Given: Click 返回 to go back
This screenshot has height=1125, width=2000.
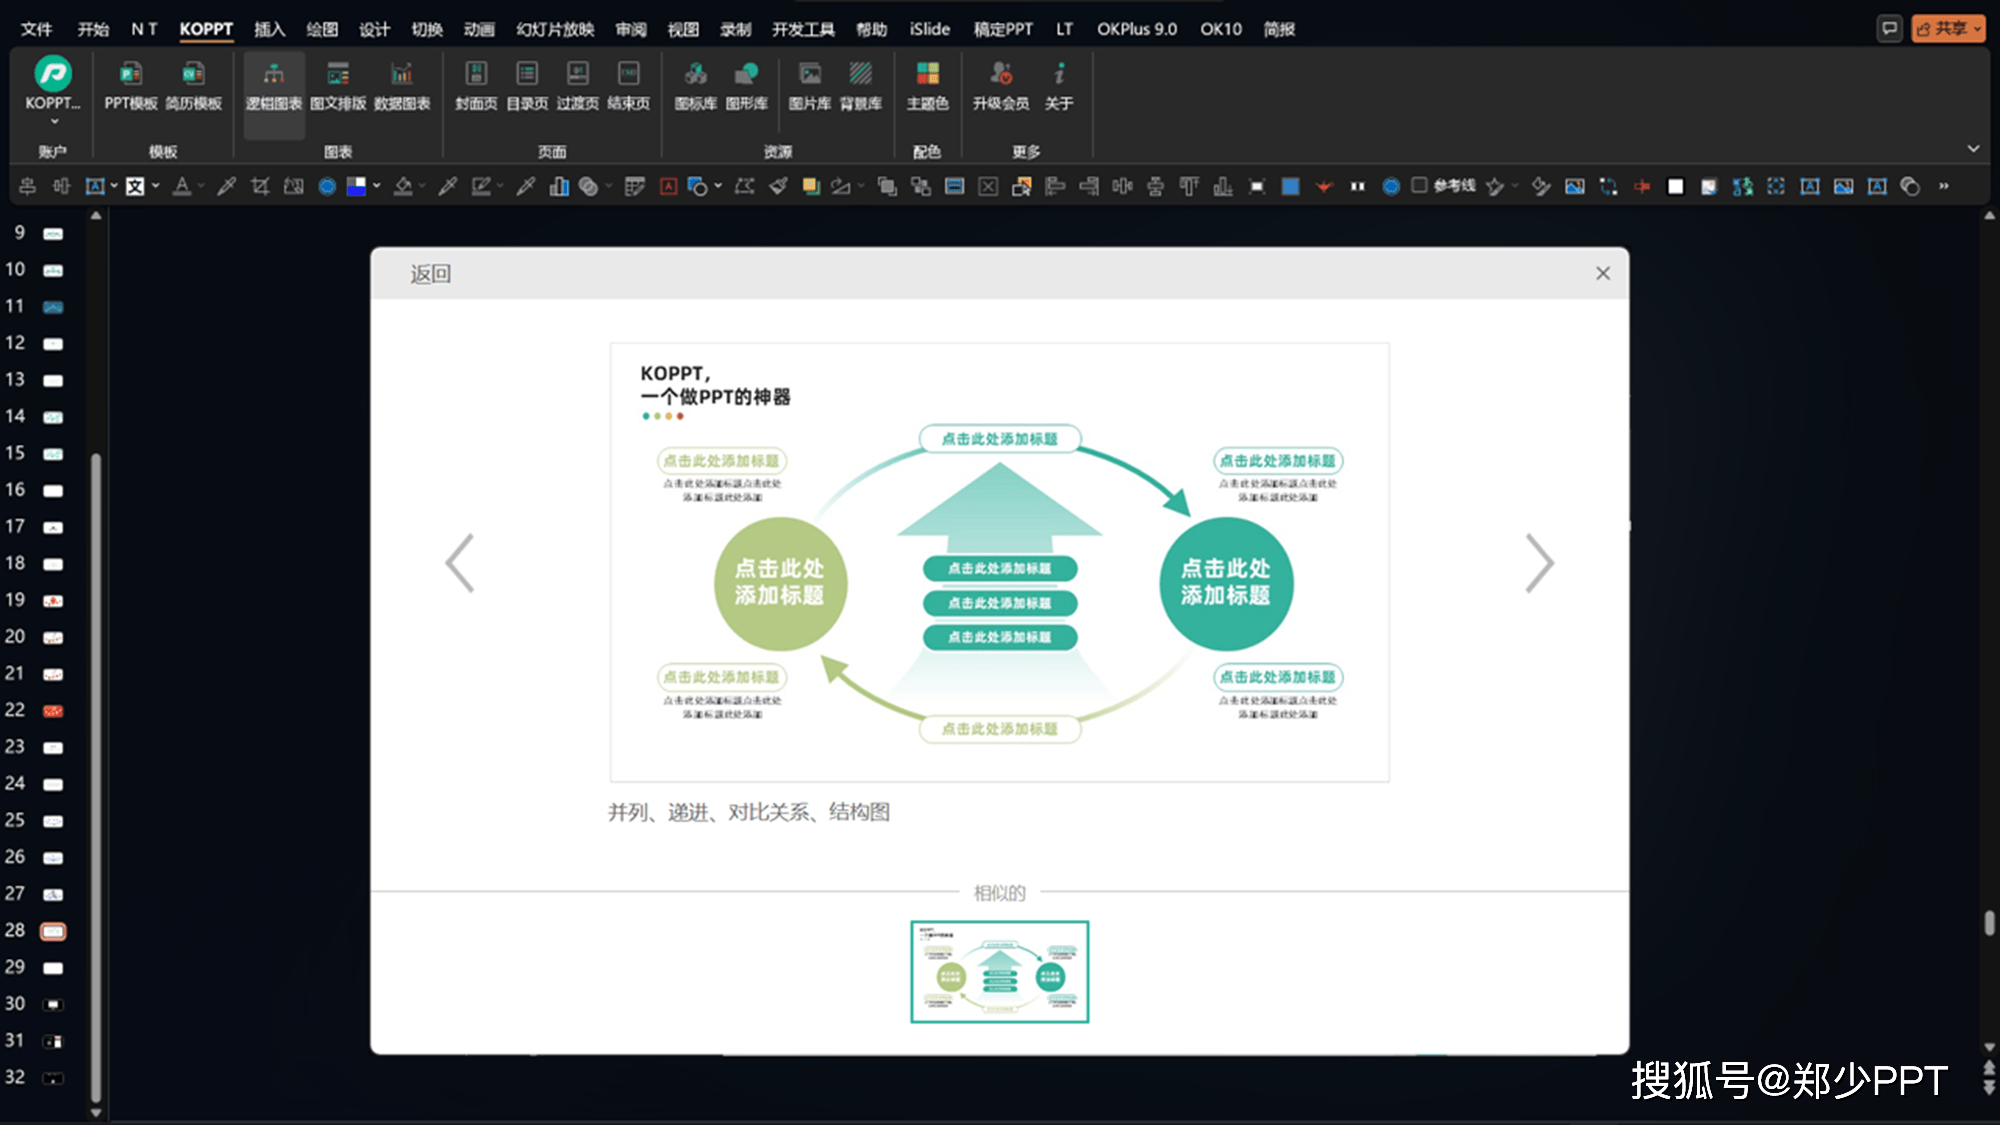Looking at the screenshot, I should tap(430, 274).
